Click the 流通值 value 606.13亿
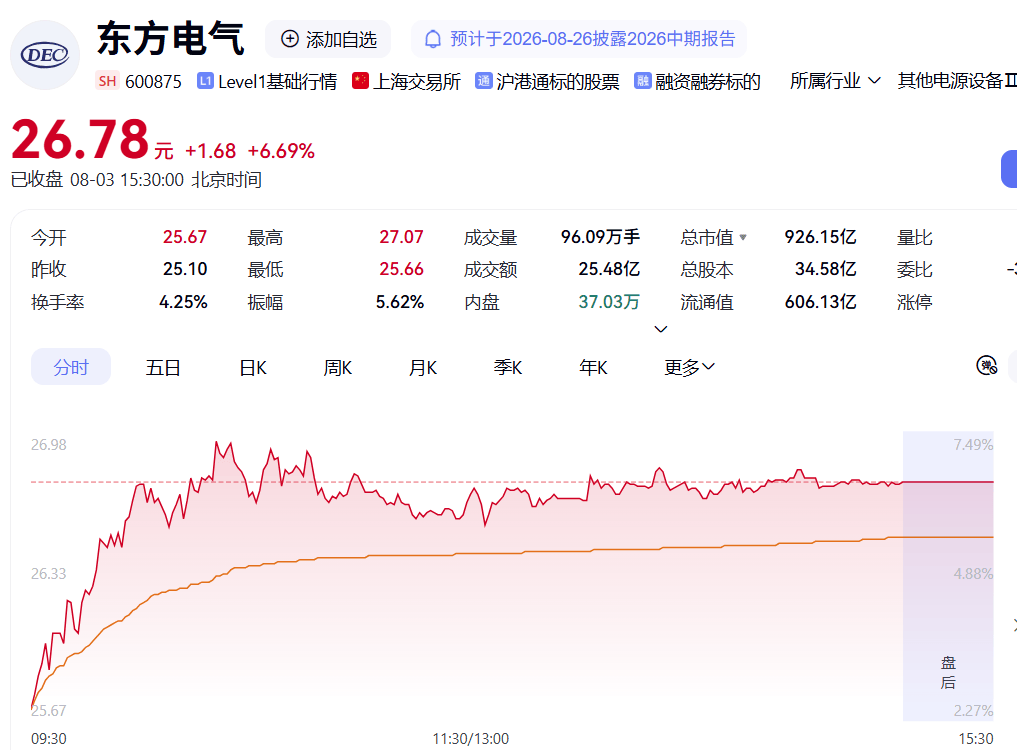The height and width of the screenshot is (750, 1017). (820, 302)
